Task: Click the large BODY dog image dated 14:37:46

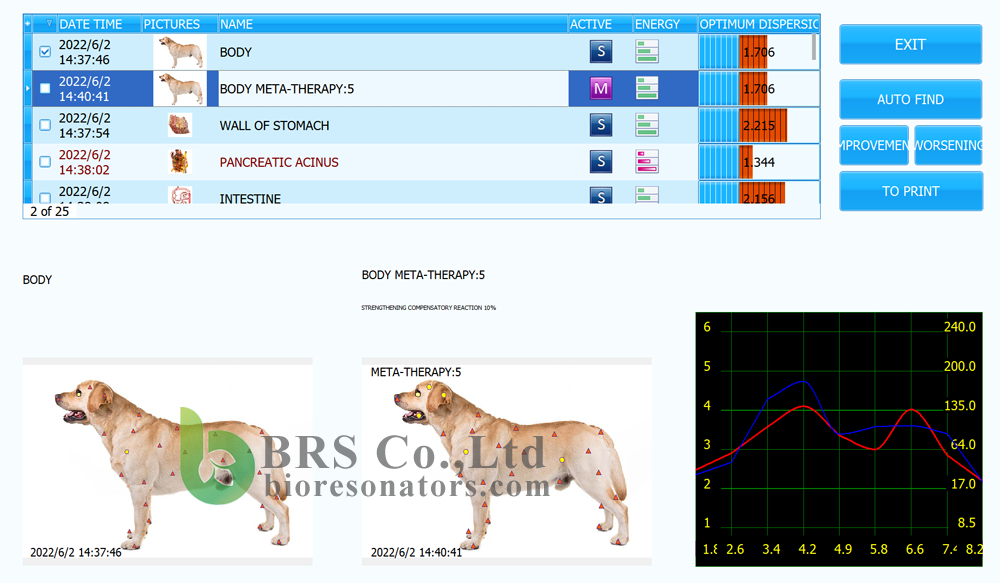Action: (168, 462)
